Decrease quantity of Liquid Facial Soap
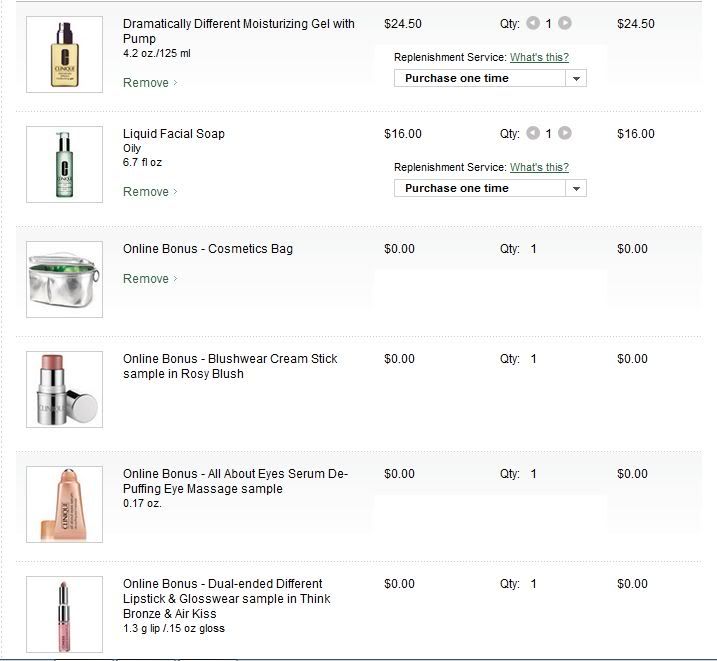 coord(533,133)
